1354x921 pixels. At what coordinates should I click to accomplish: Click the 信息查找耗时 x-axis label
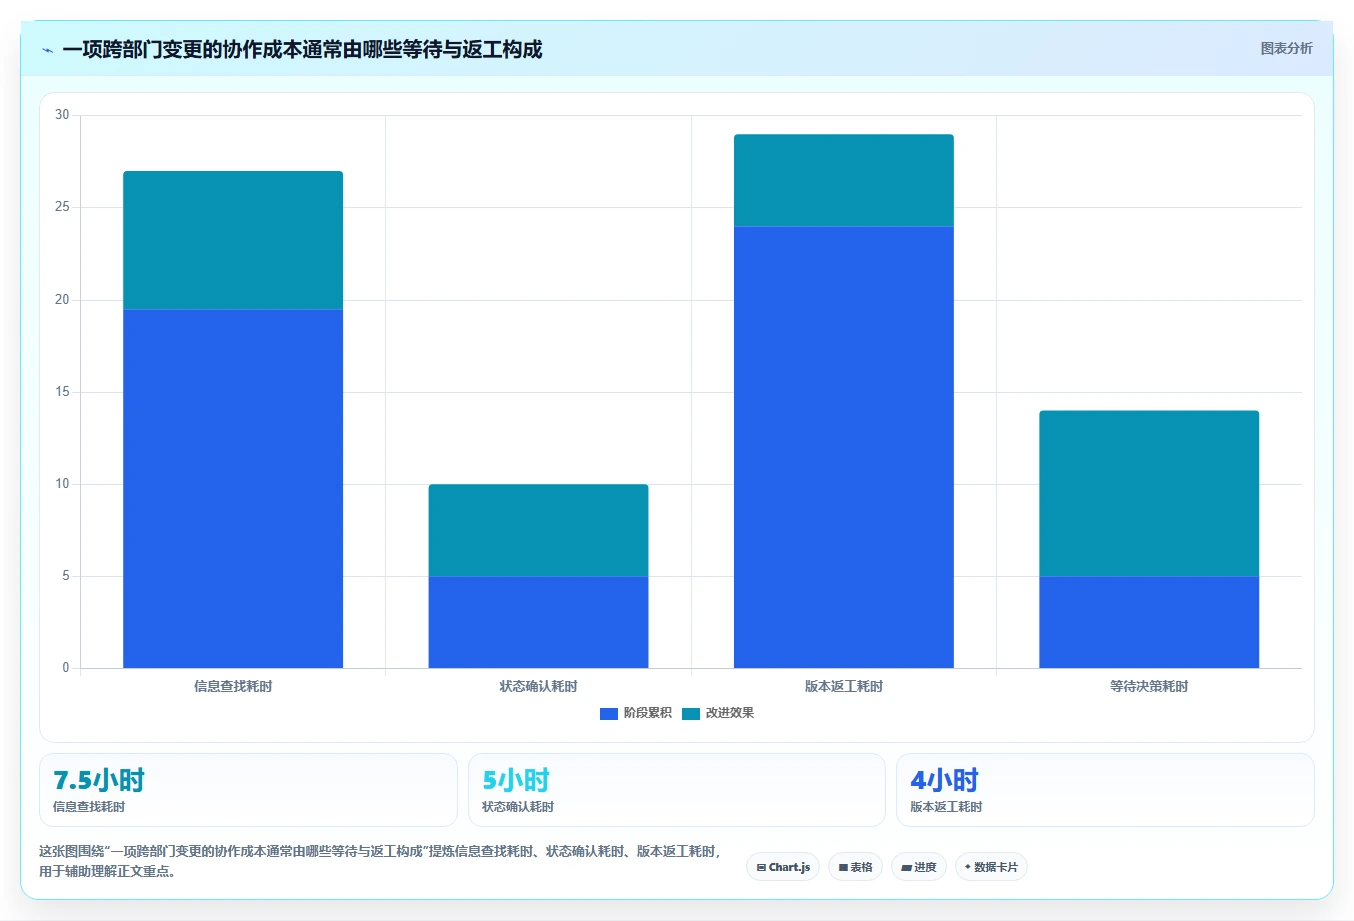click(233, 686)
